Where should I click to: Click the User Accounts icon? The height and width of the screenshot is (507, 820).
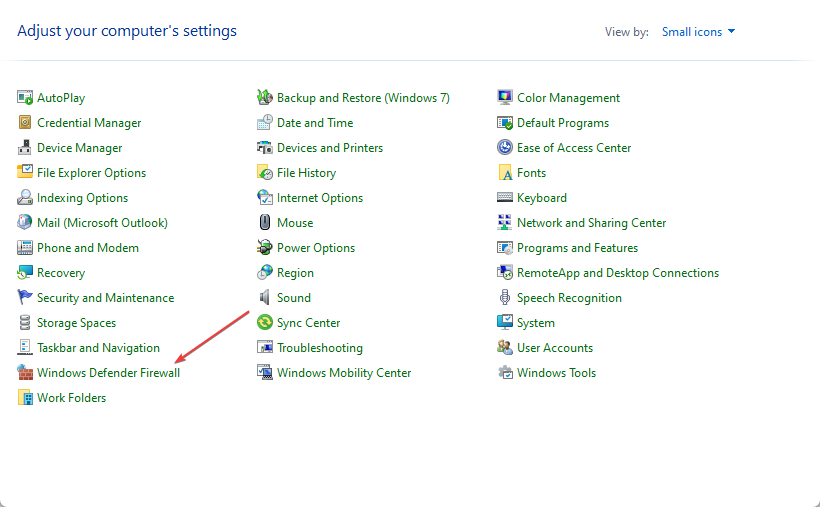pyautogui.click(x=505, y=347)
